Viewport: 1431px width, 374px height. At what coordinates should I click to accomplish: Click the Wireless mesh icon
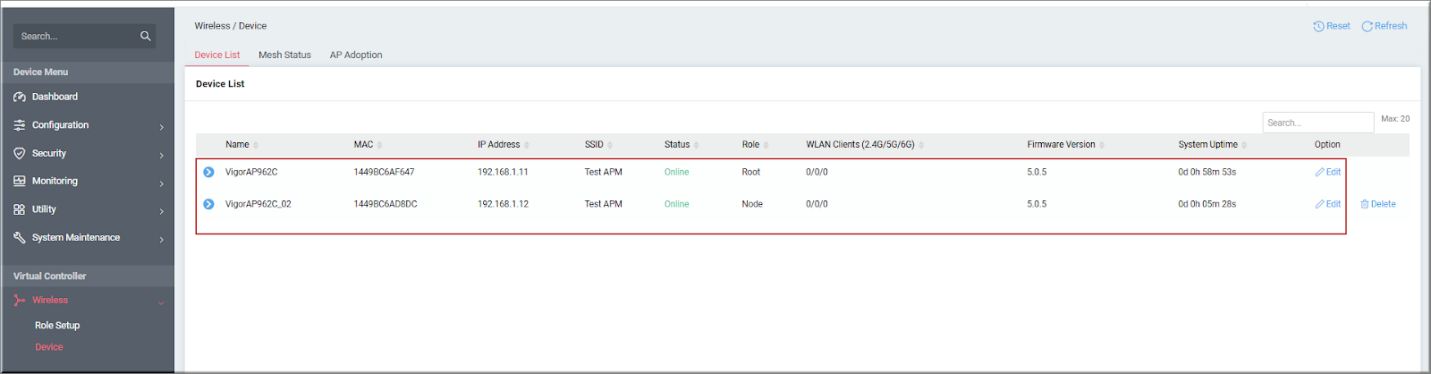click(x=19, y=300)
